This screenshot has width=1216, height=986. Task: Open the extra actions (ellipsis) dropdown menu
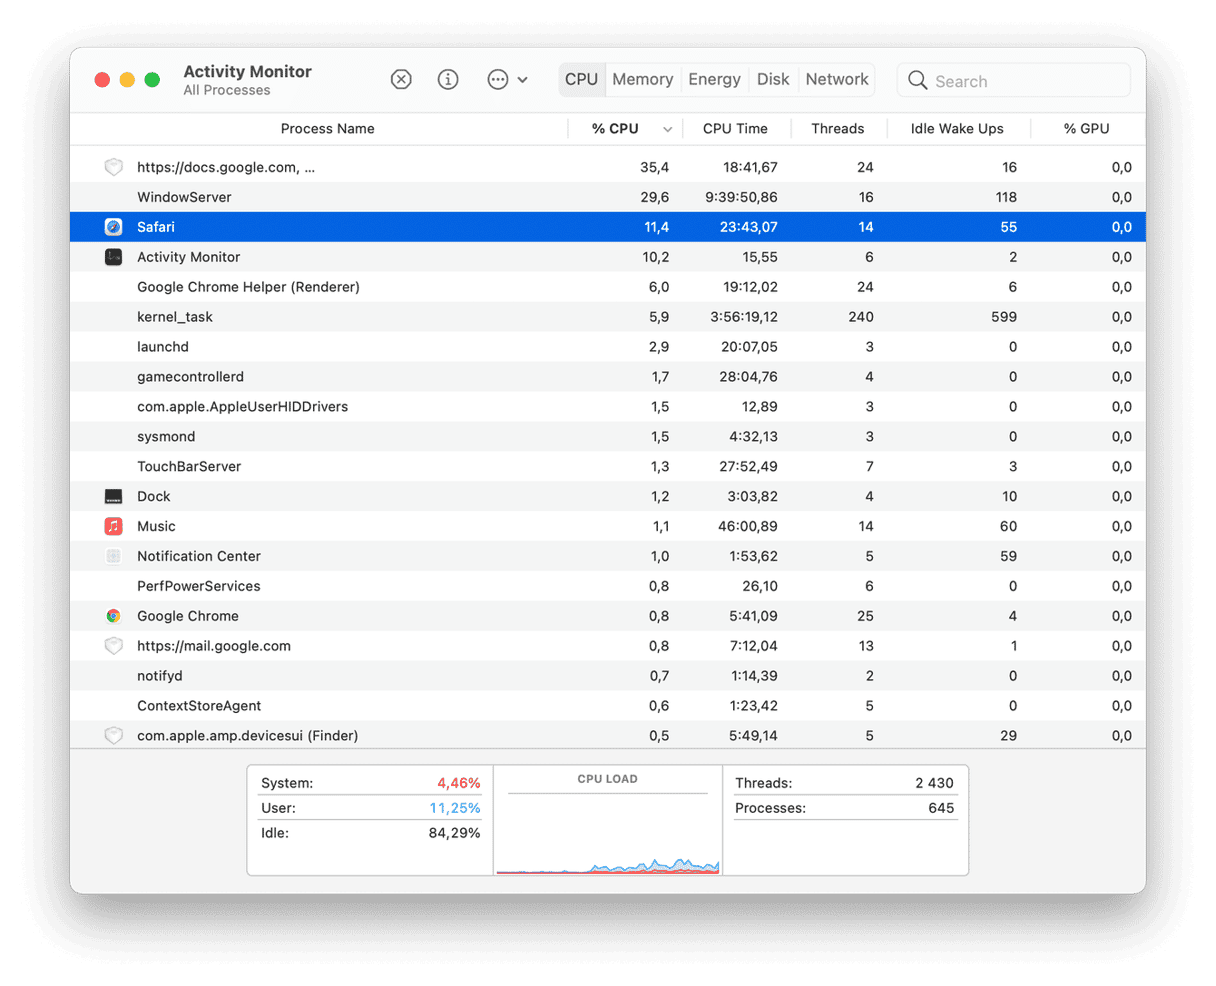tap(497, 79)
